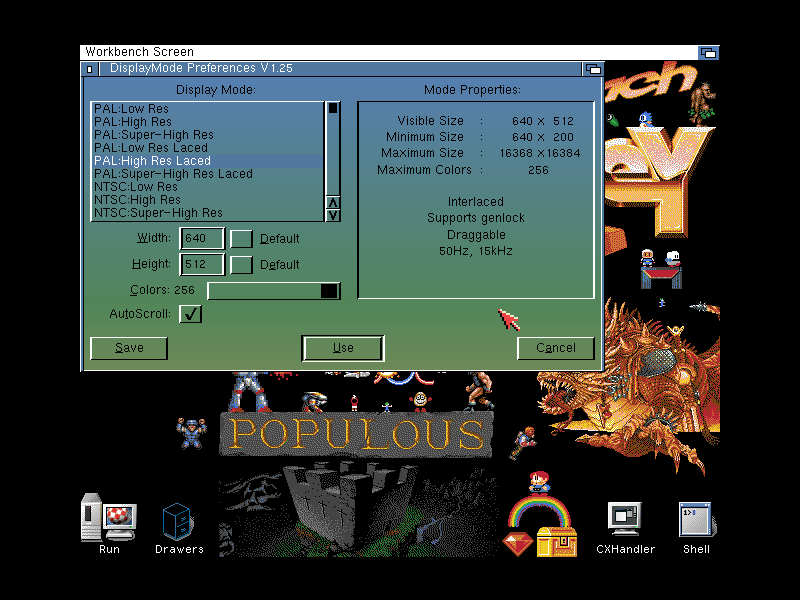Viewport: 800px width, 600px height.
Task: Select PAL:Super-High Res Laced display mode
Action: tap(207, 174)
